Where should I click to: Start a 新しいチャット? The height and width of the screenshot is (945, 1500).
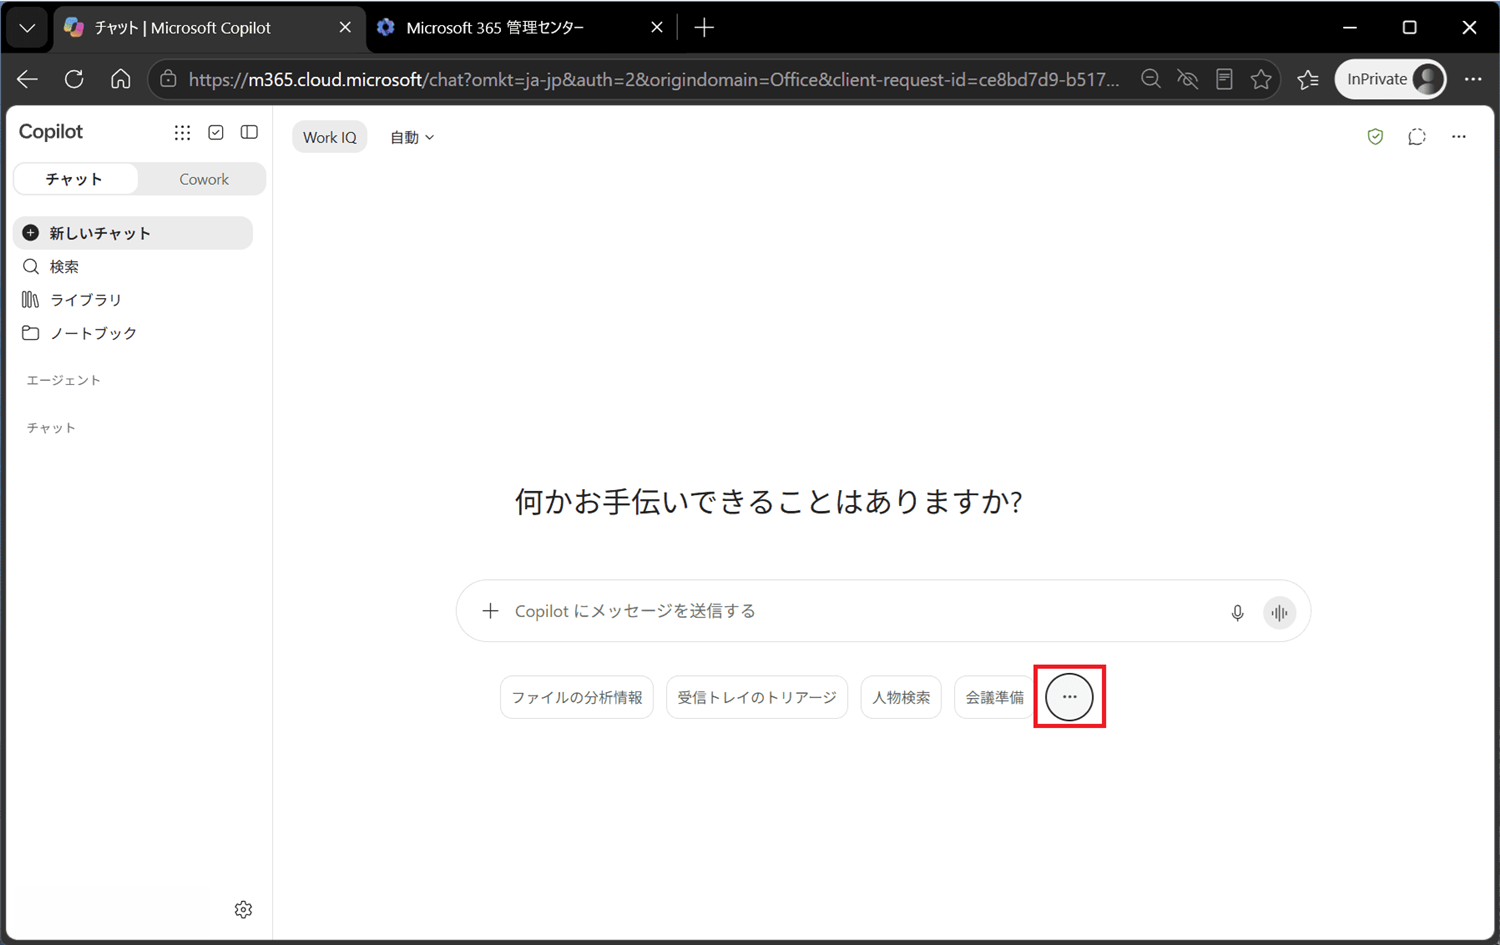tap(133, 233)
